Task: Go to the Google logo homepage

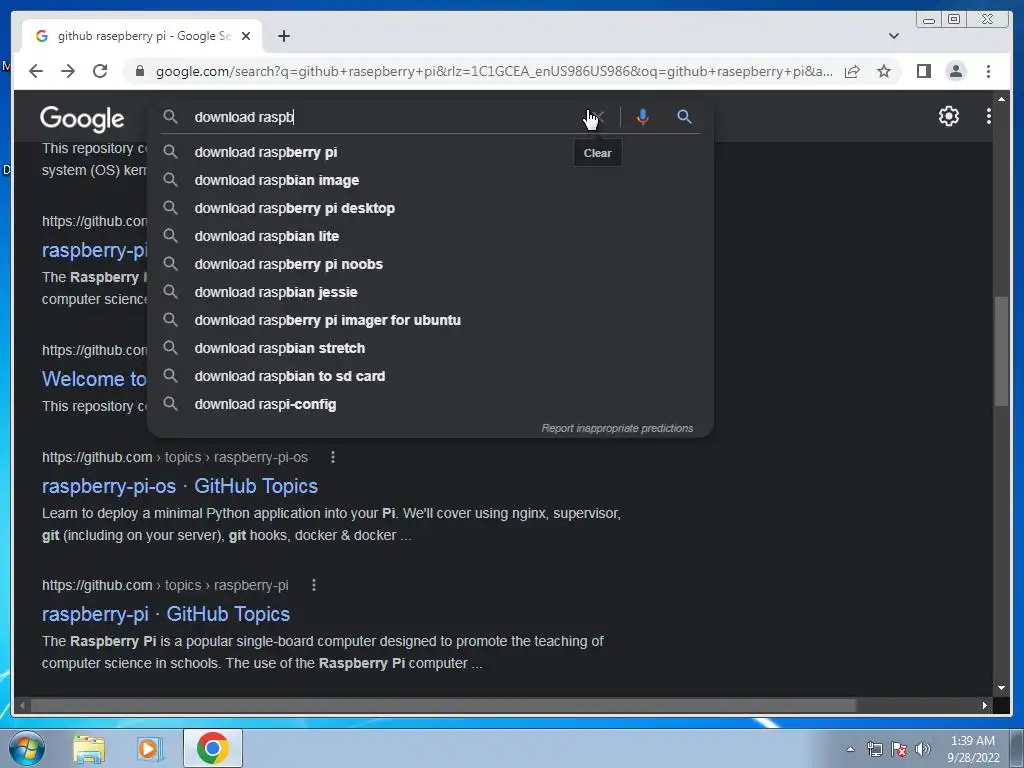Action: (82, 118)
